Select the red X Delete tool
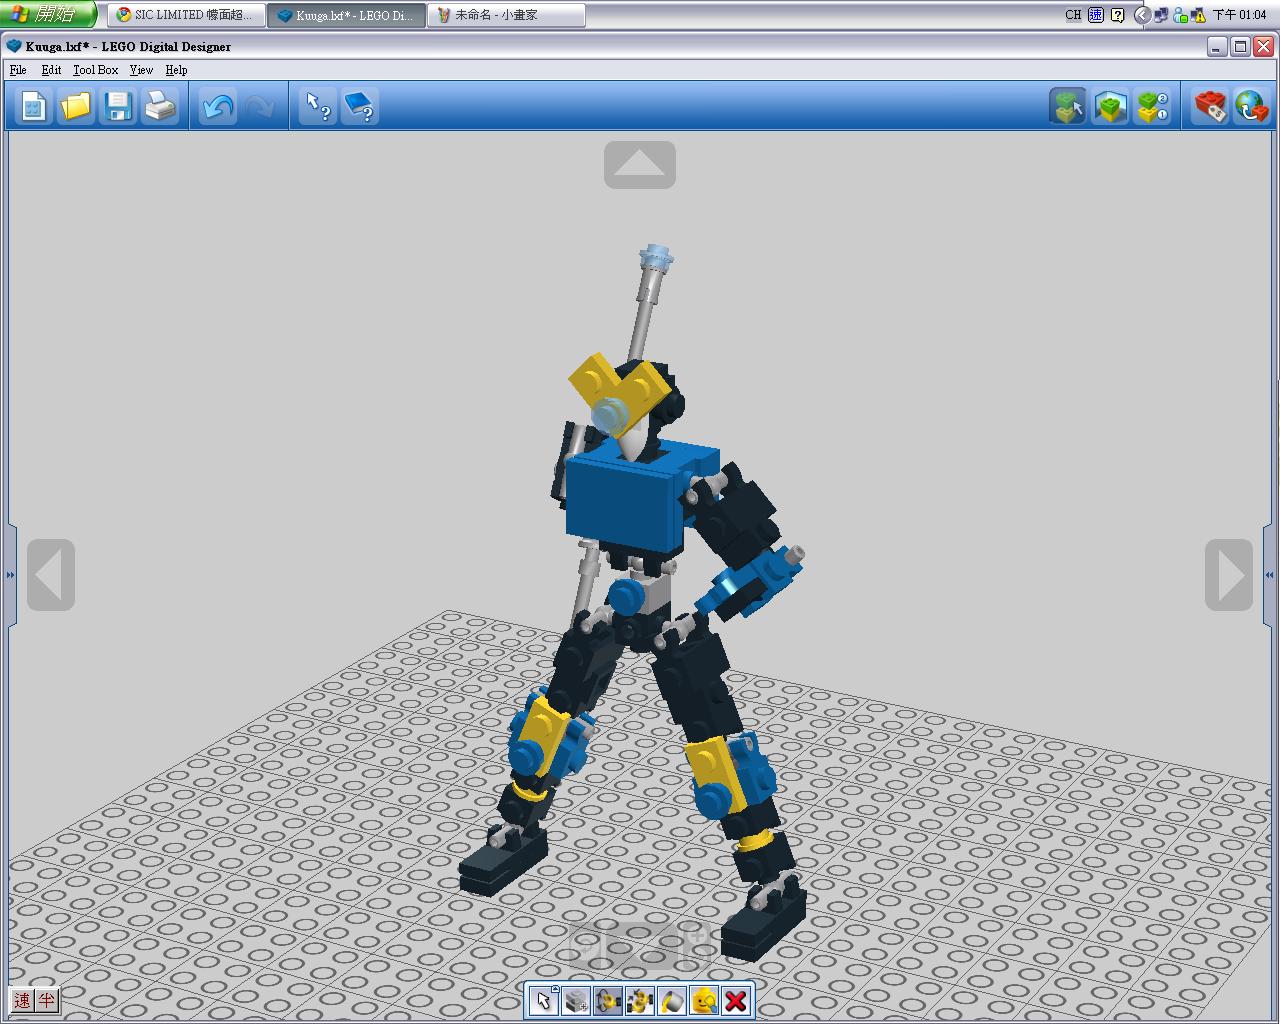 [736, 1000]
